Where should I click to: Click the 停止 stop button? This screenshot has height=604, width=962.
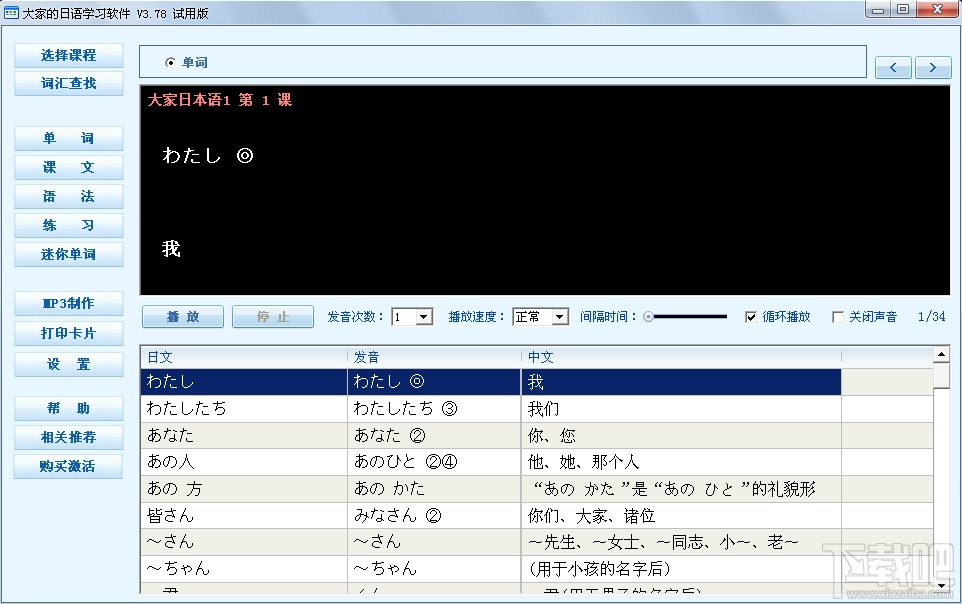pyautogui.click(x=273, y=317)
